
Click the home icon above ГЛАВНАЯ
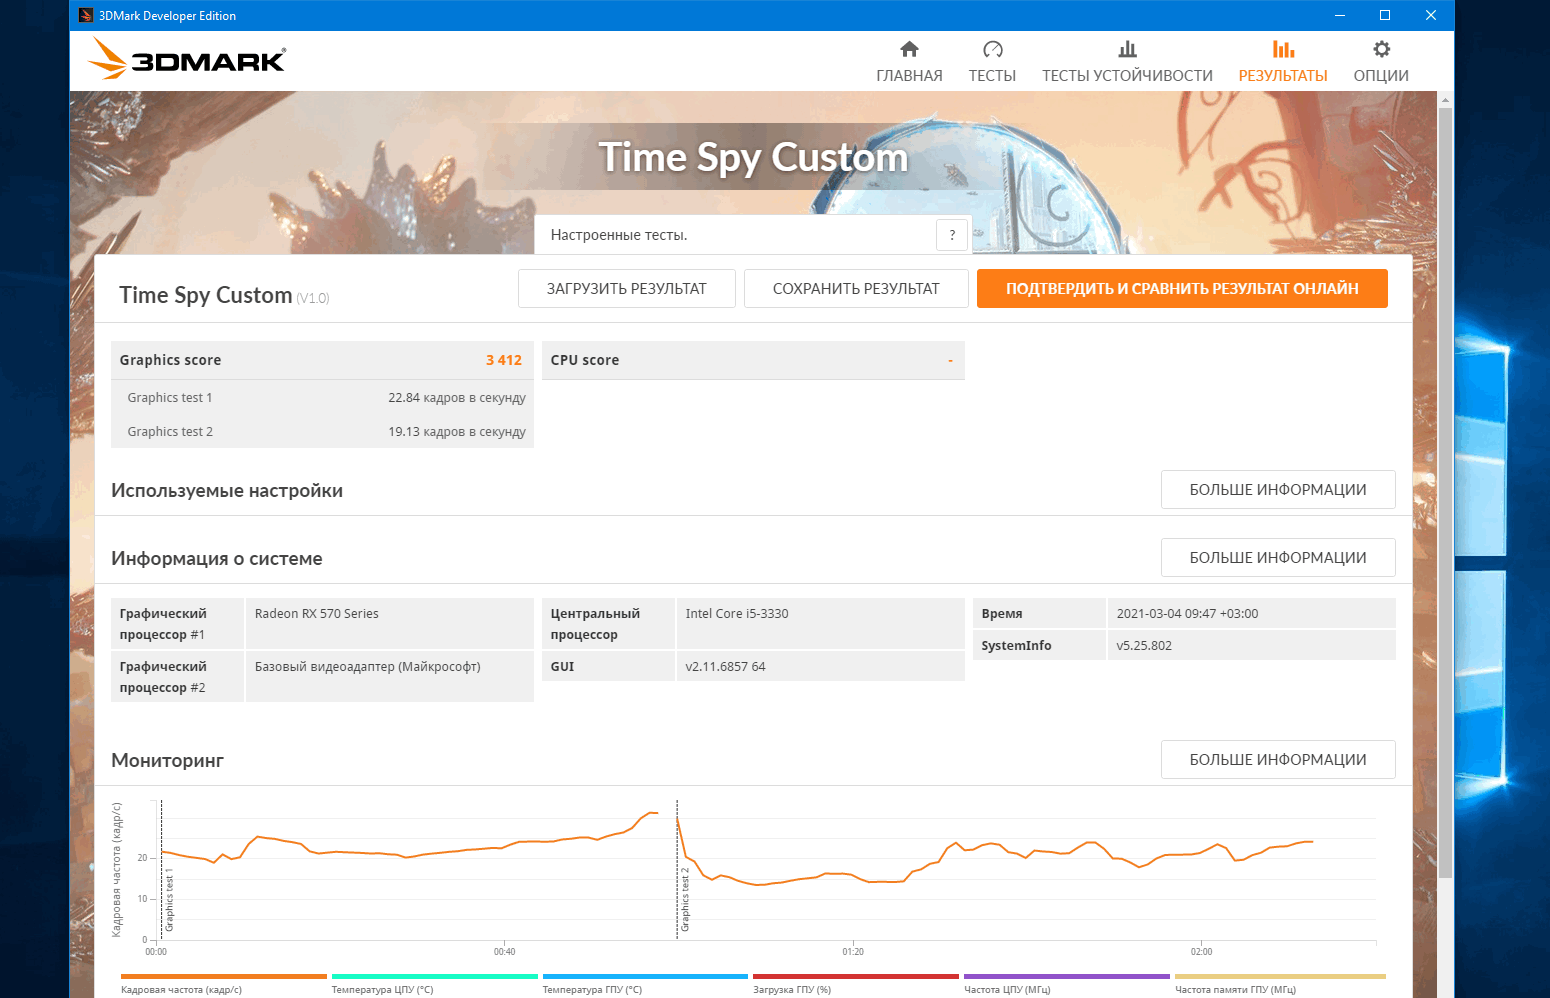(909, 49)
